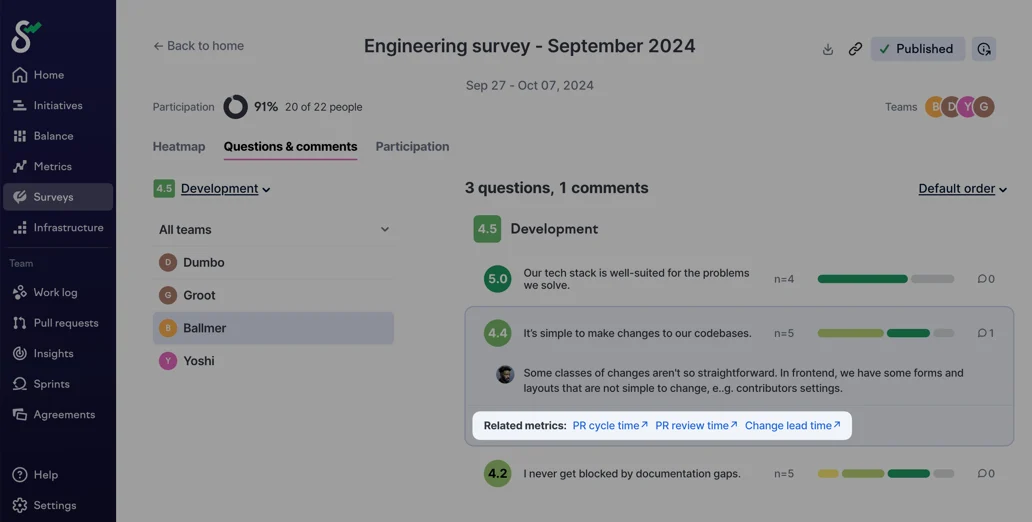Screen dimensions: 1032x522
Task: Select the Yoshi team in the list
Action: pos(198,361)
